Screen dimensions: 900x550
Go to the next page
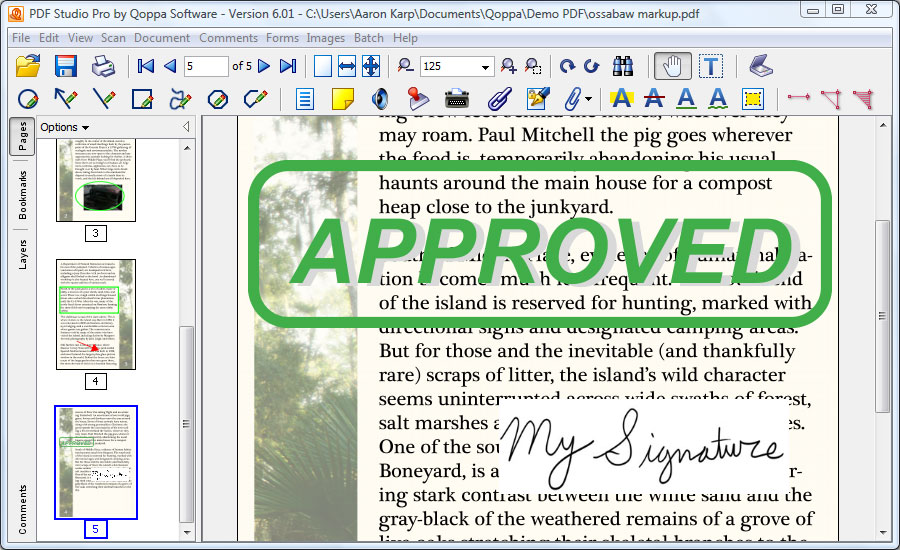click(264, 66)
